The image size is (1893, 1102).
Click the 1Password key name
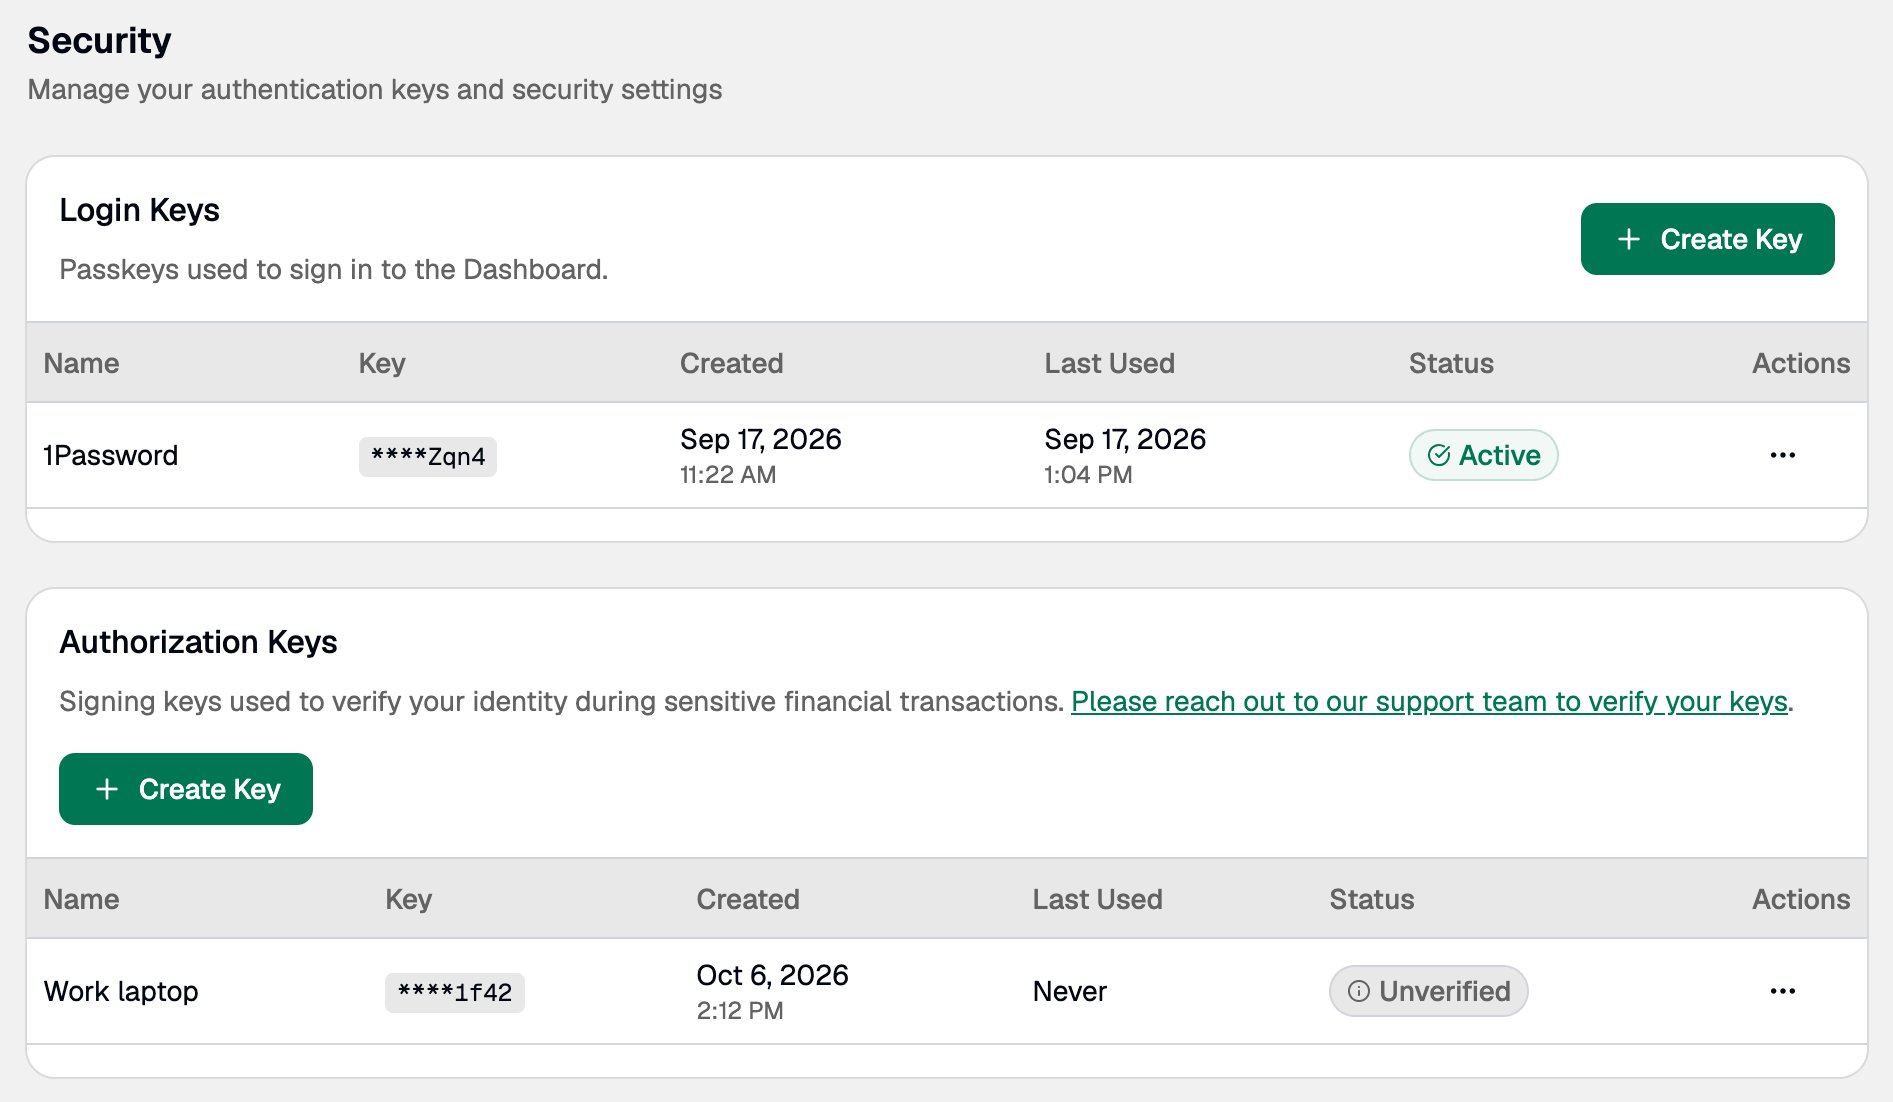[111, 455]
